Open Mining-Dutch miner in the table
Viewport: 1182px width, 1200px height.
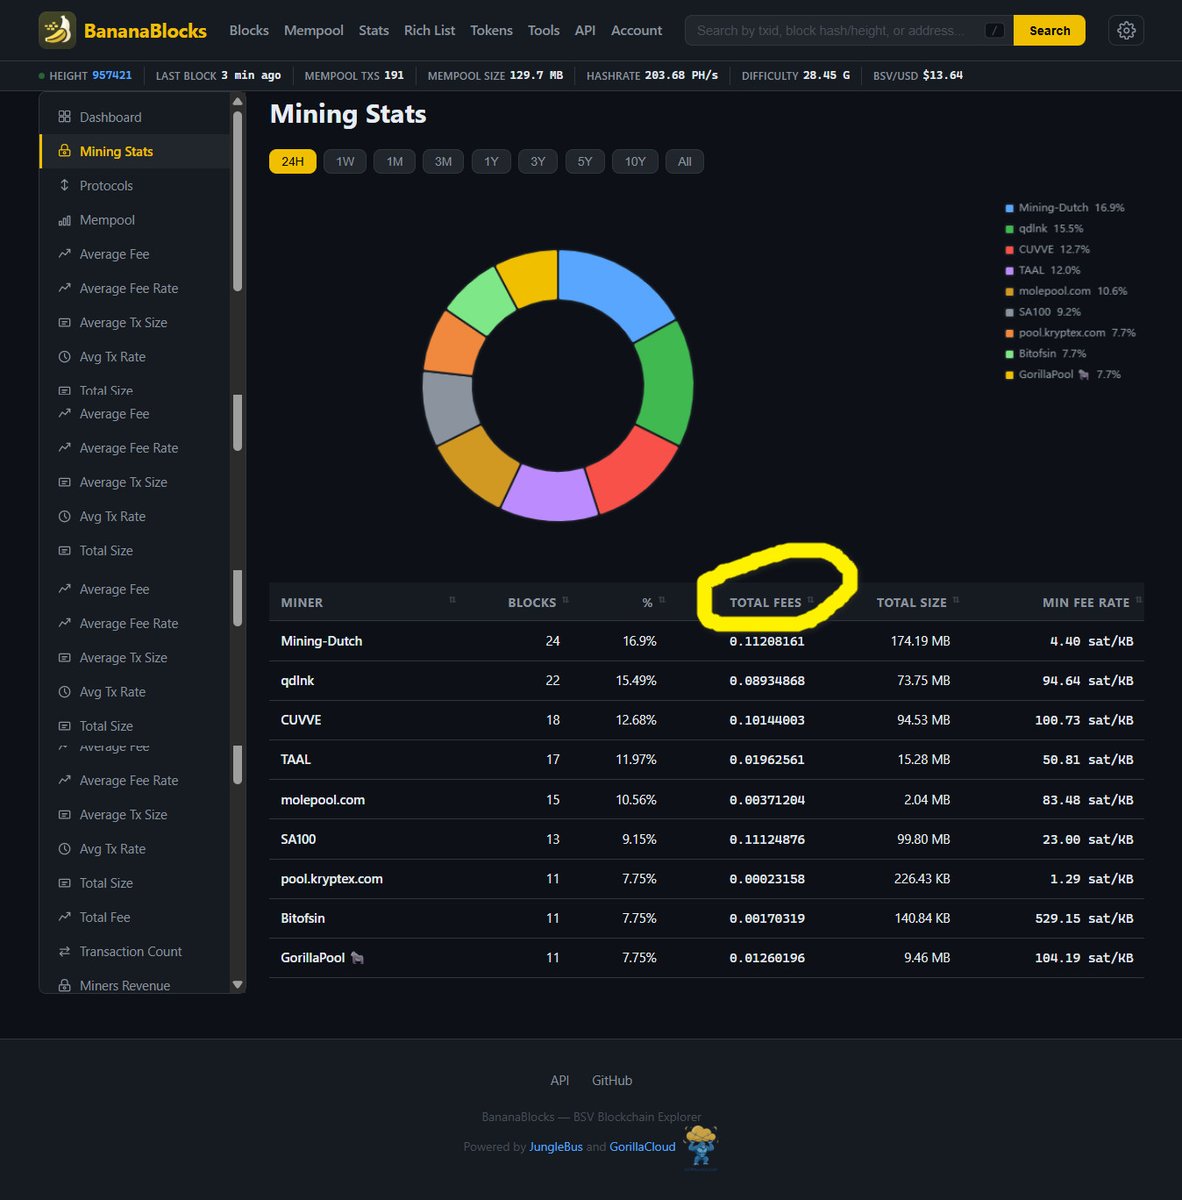coord(322,641)
